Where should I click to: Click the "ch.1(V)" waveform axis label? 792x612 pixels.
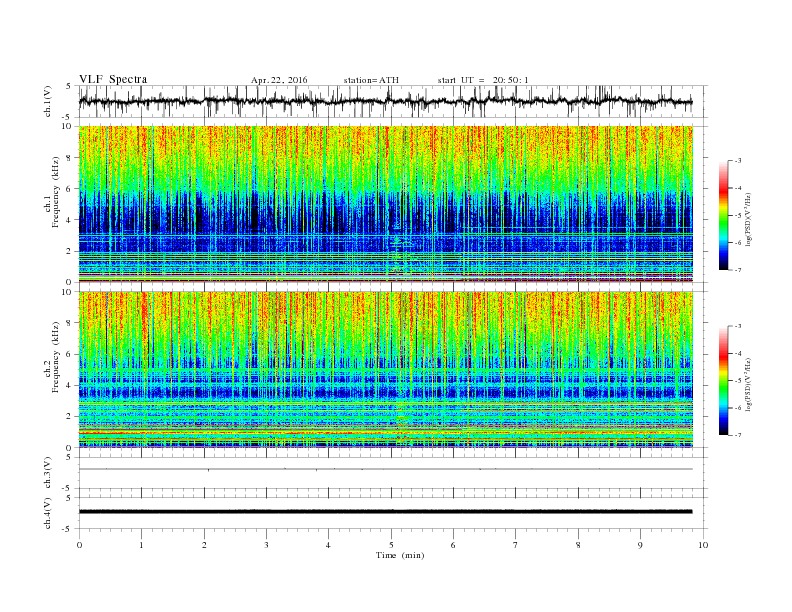click(x=48, y=100)
